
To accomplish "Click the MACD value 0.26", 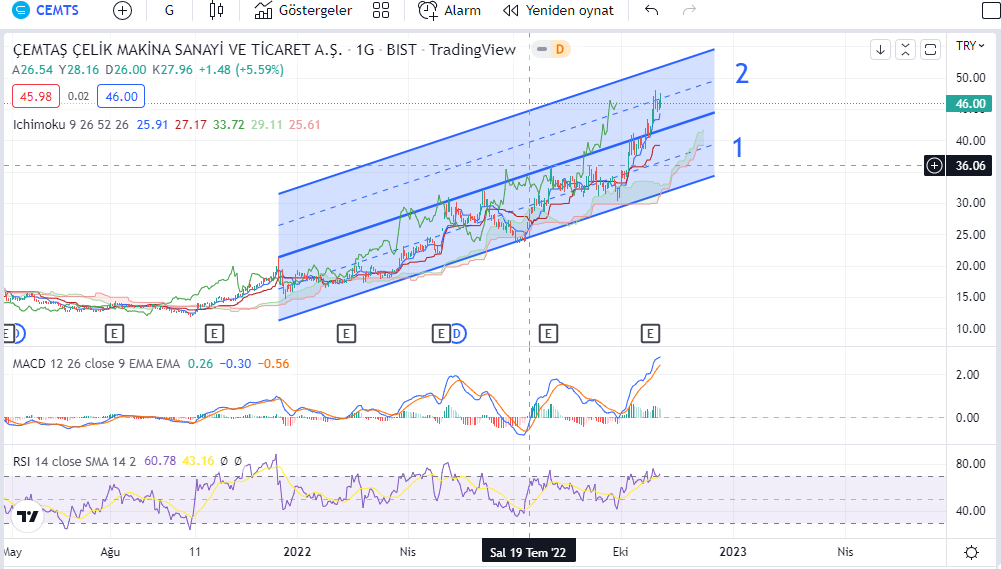I will 200,363.
